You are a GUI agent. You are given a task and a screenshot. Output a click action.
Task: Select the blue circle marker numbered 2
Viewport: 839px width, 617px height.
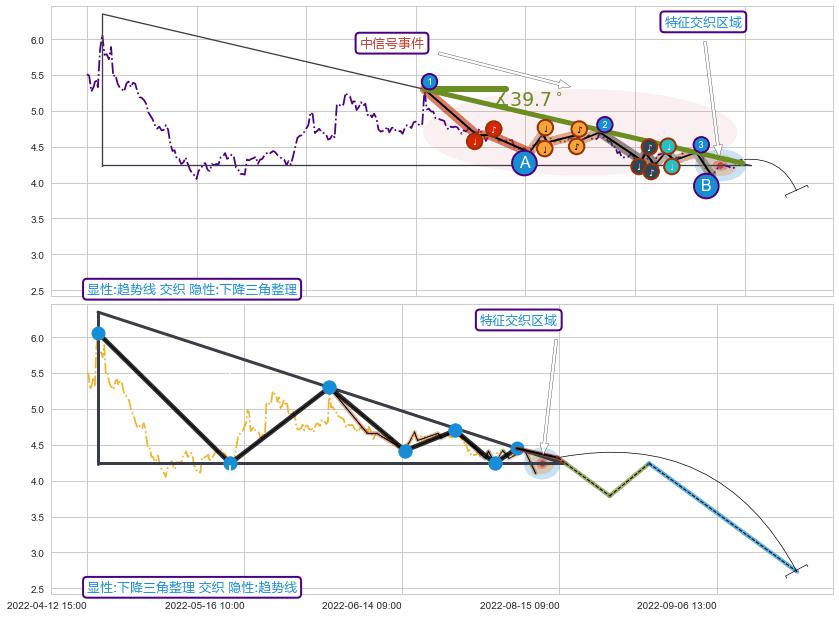pyautogui.click(x=605, y=125)
